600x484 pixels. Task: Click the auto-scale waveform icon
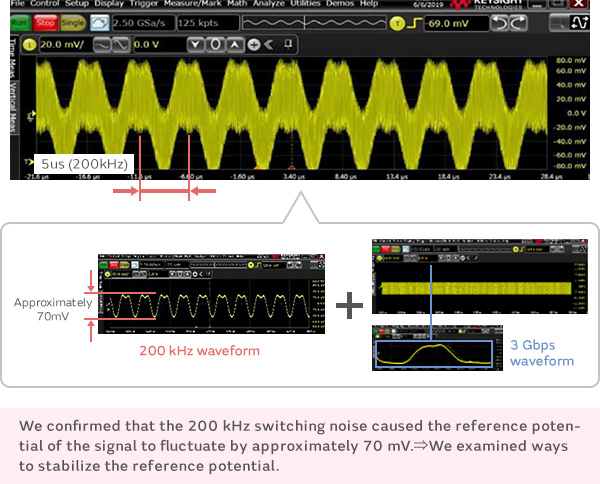[x=100, y=21]
